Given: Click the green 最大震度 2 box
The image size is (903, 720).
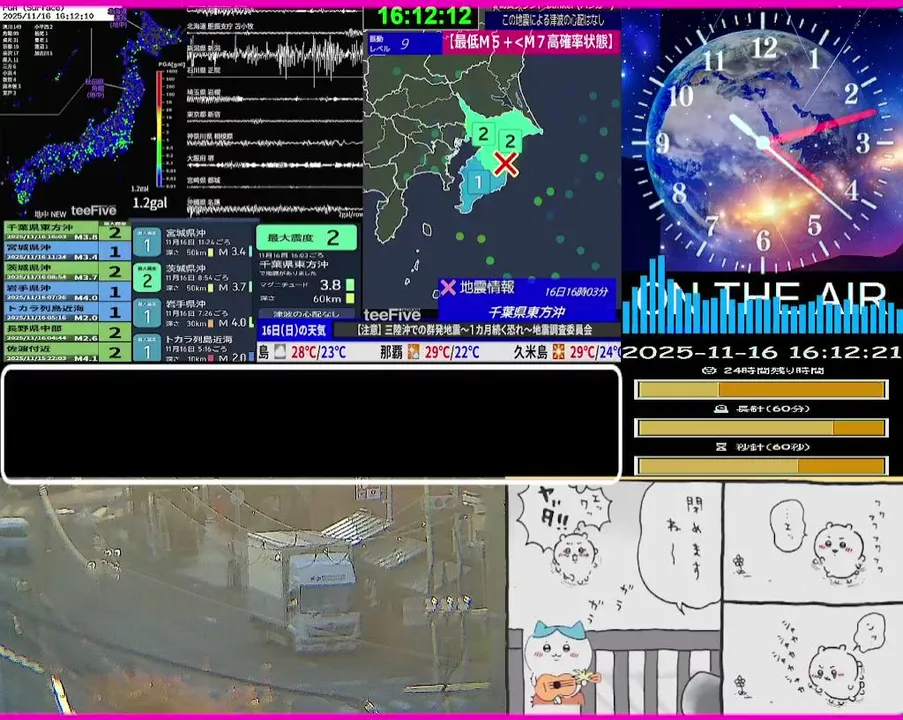Looking at the screenshot, I should click(306, 237).
